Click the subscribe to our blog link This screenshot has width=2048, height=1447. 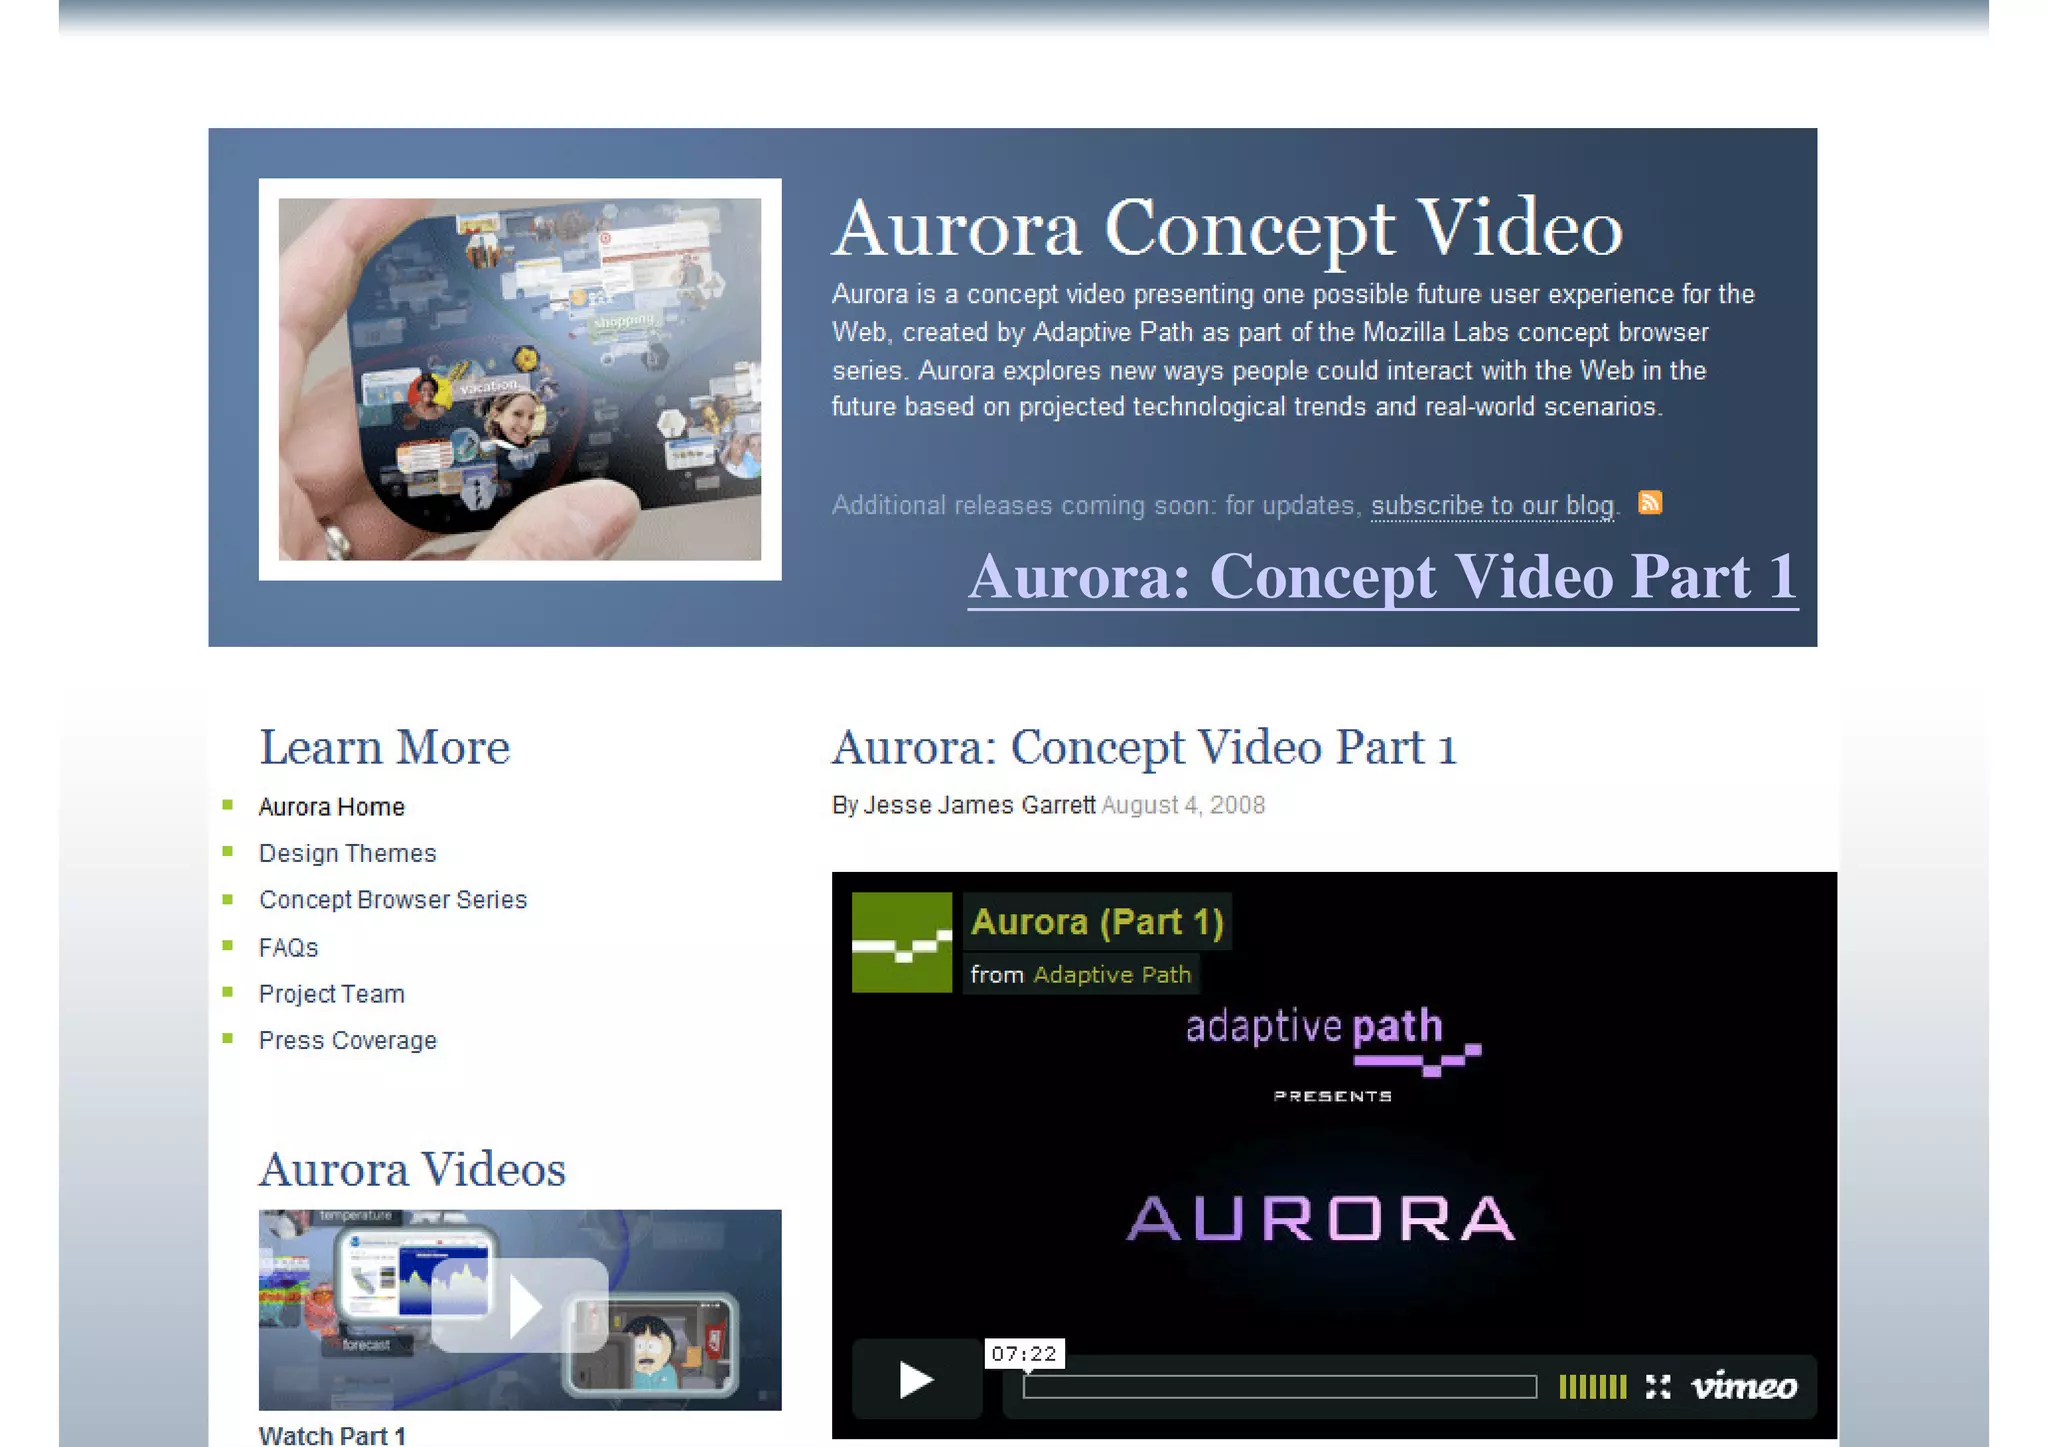click(1492, 506)
